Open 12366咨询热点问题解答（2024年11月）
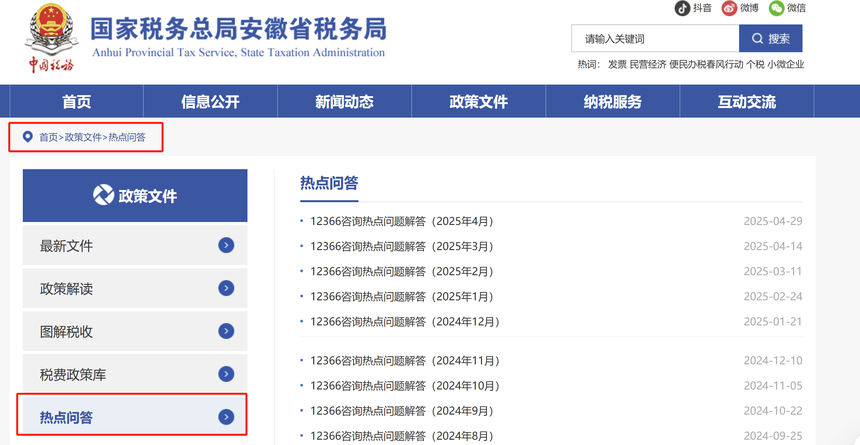Viewport: 860px width, 445px height. [405, 360]
